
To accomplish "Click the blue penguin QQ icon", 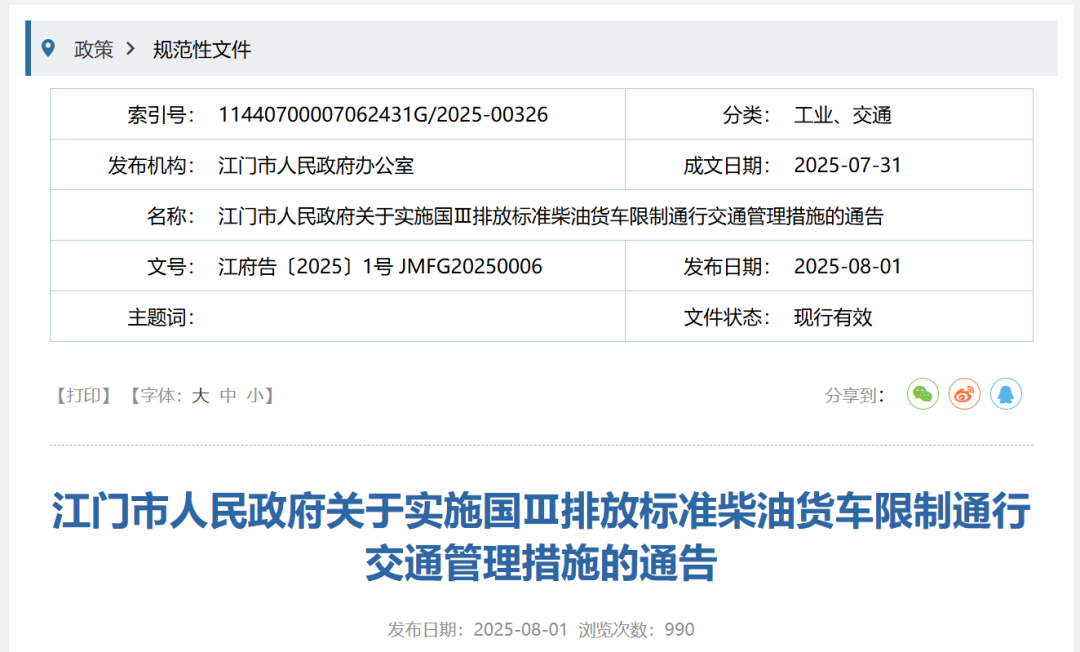I will pos(1007,395).
